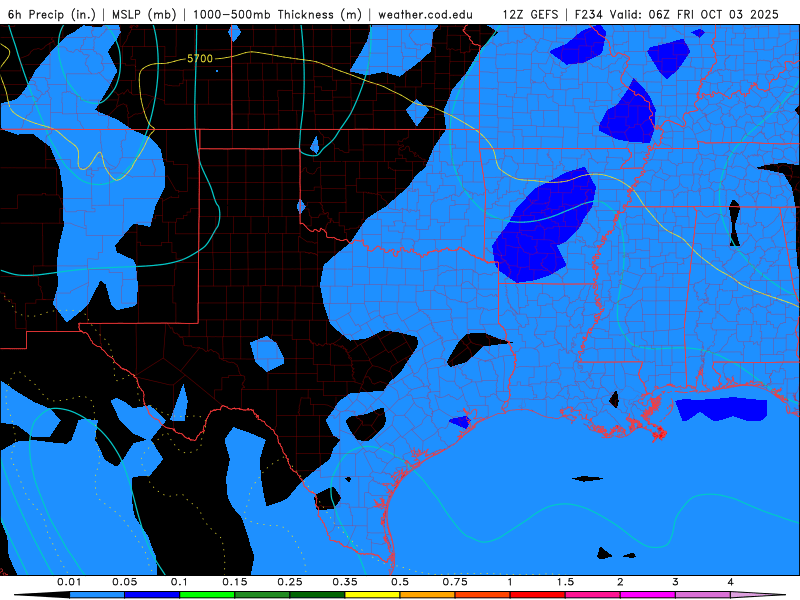Click the "1000-500mb Thickness (m)" header label

tap(277, 14)
